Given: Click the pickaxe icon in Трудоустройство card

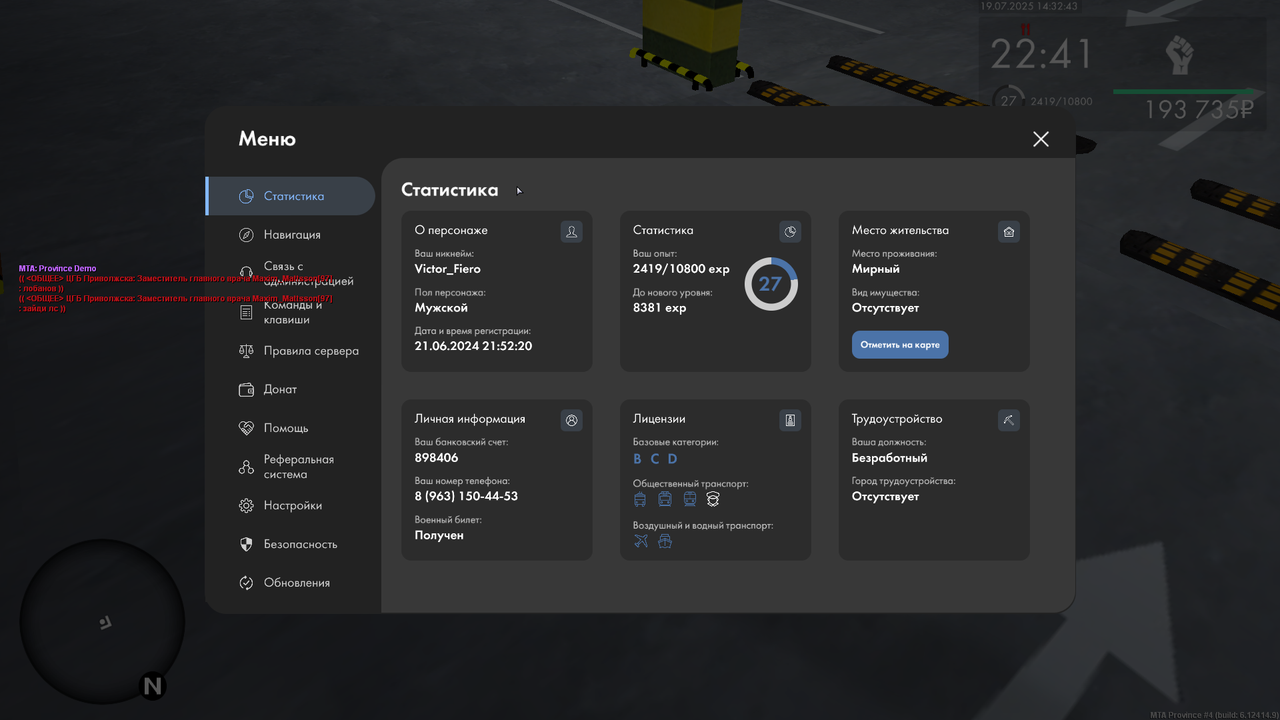Looking at the screenshot, I should click(x=1009, y=420).
